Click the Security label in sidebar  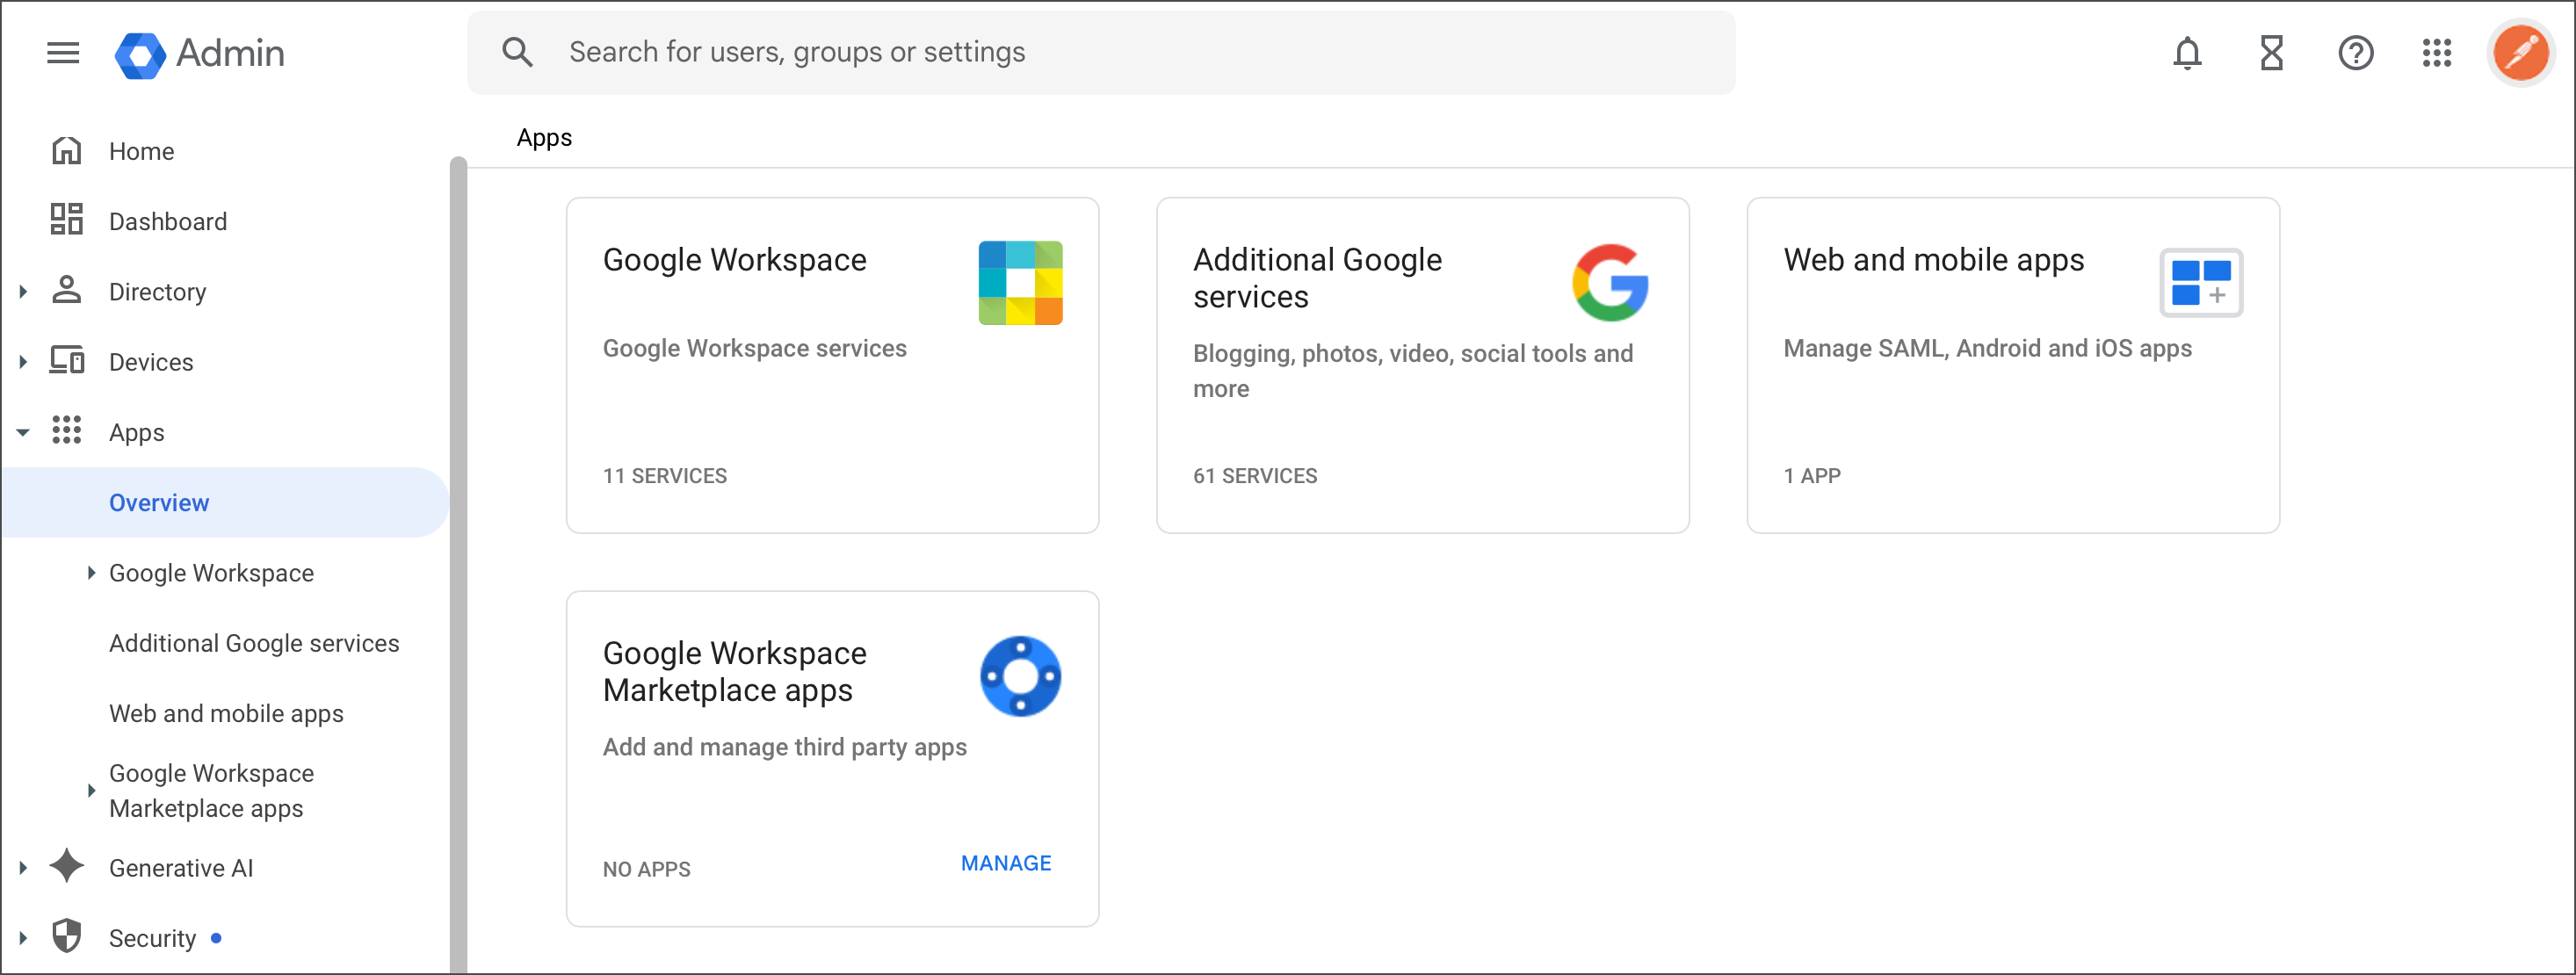pyautogui.click(x=152, y=938)
